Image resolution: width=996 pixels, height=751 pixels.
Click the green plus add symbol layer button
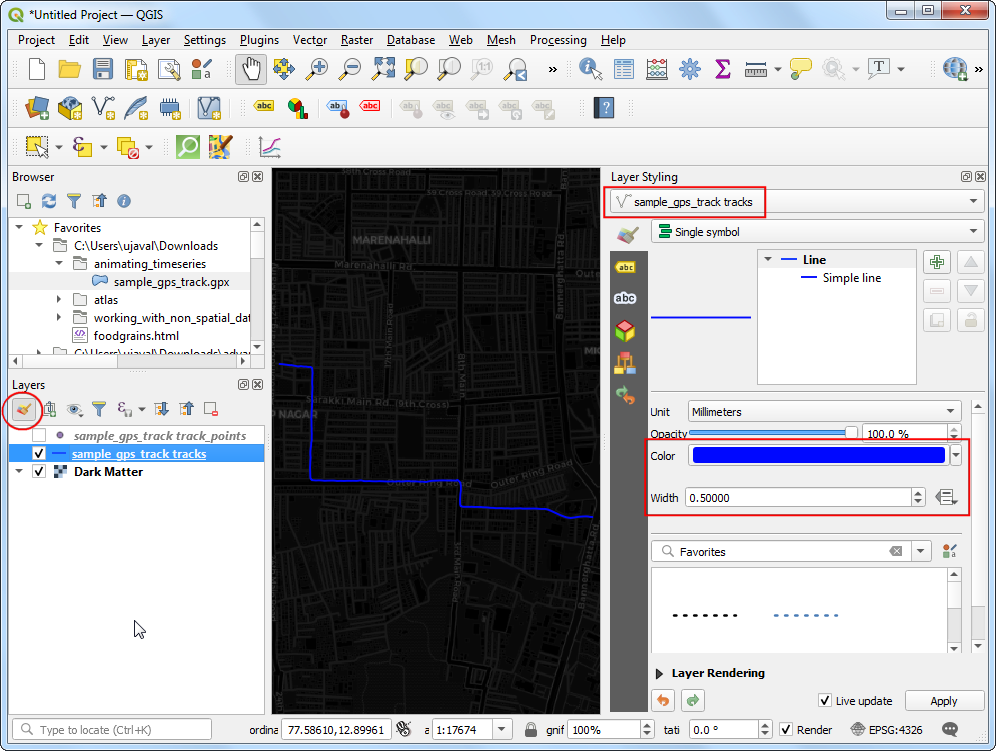(x=937, y=262)
